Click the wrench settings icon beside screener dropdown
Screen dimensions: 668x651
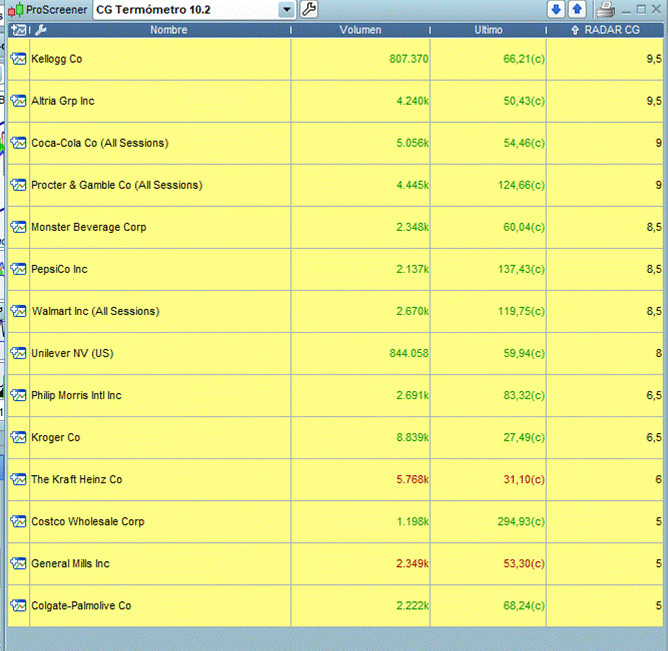click(x=309, y=10)
